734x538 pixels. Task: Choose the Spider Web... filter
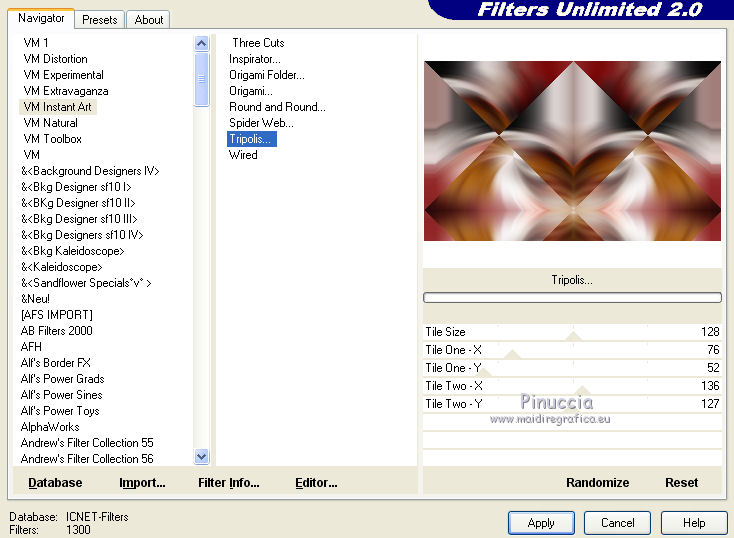click(x=261, y=123)
